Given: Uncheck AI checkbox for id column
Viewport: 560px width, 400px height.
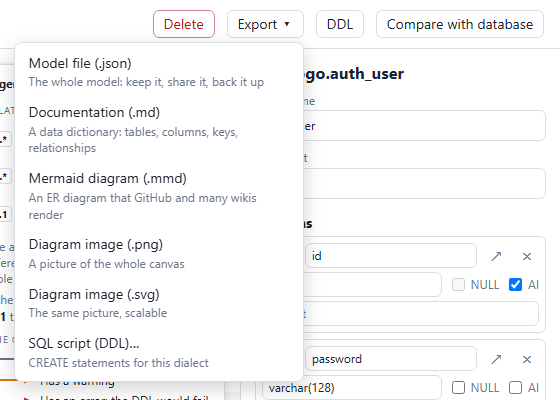Looking at the screenshot, I should click(515, 285).
